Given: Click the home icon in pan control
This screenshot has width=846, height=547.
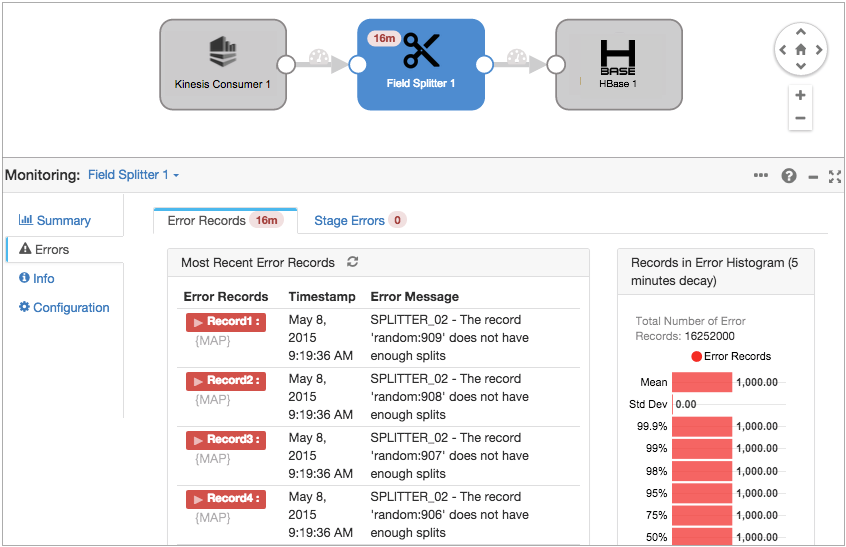Looking at the screenshot, I should (800, 49).
